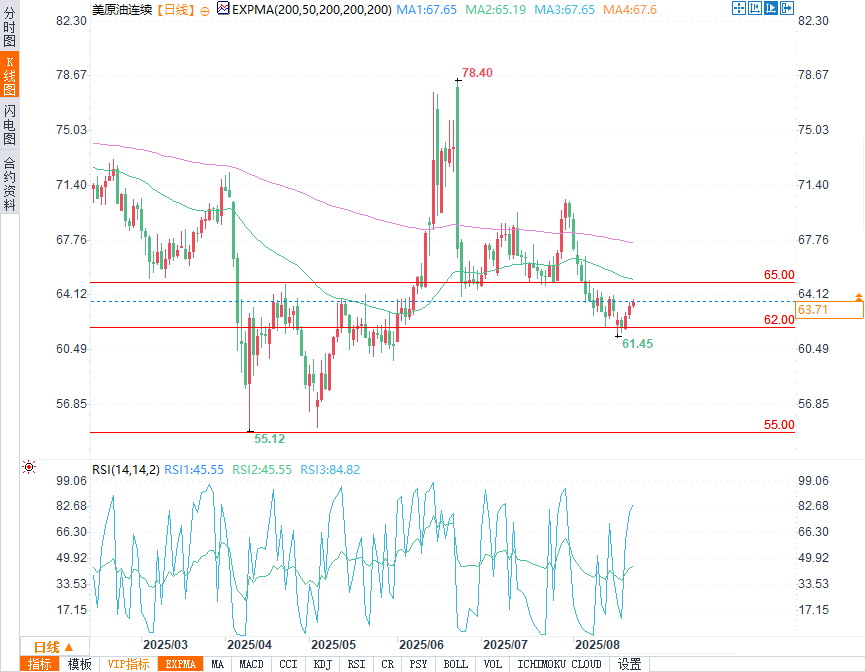This screenshot has width=865, height=672.
Task: Click the chart export arrow icon
Action: 787,8
